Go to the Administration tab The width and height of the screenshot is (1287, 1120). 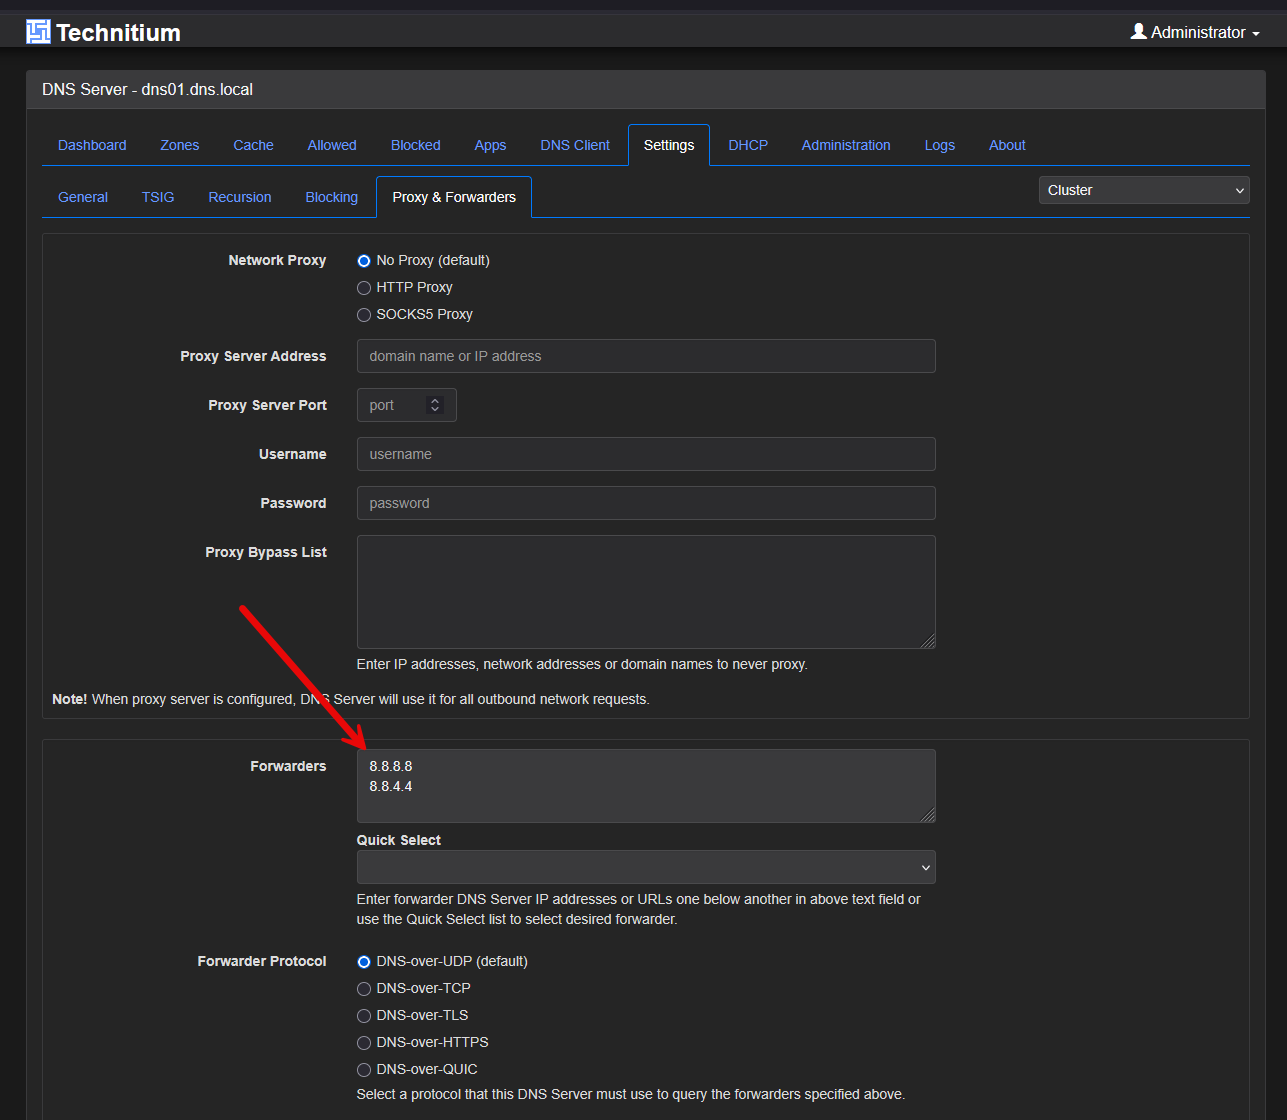[846, 145]
